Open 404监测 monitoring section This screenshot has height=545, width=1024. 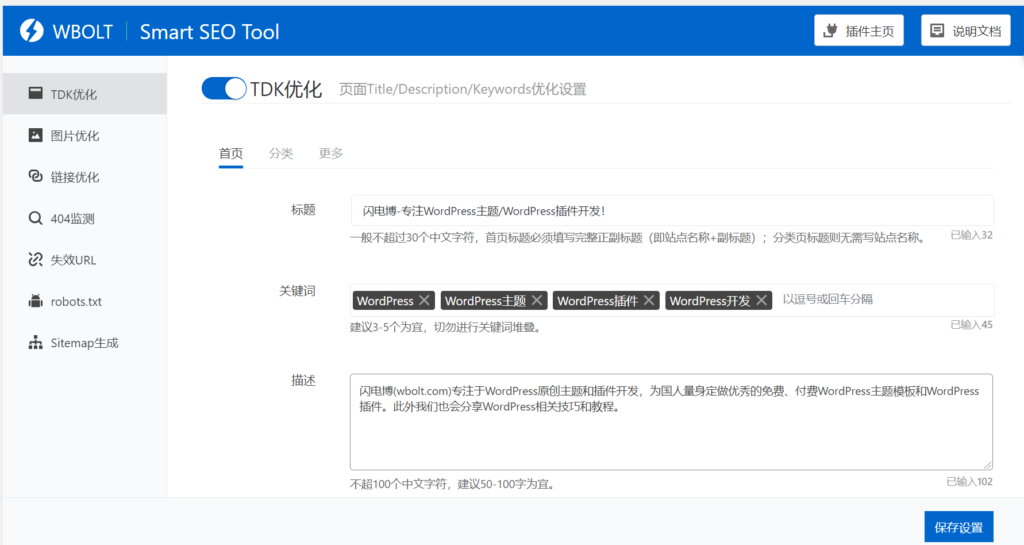tap(72, 219)
